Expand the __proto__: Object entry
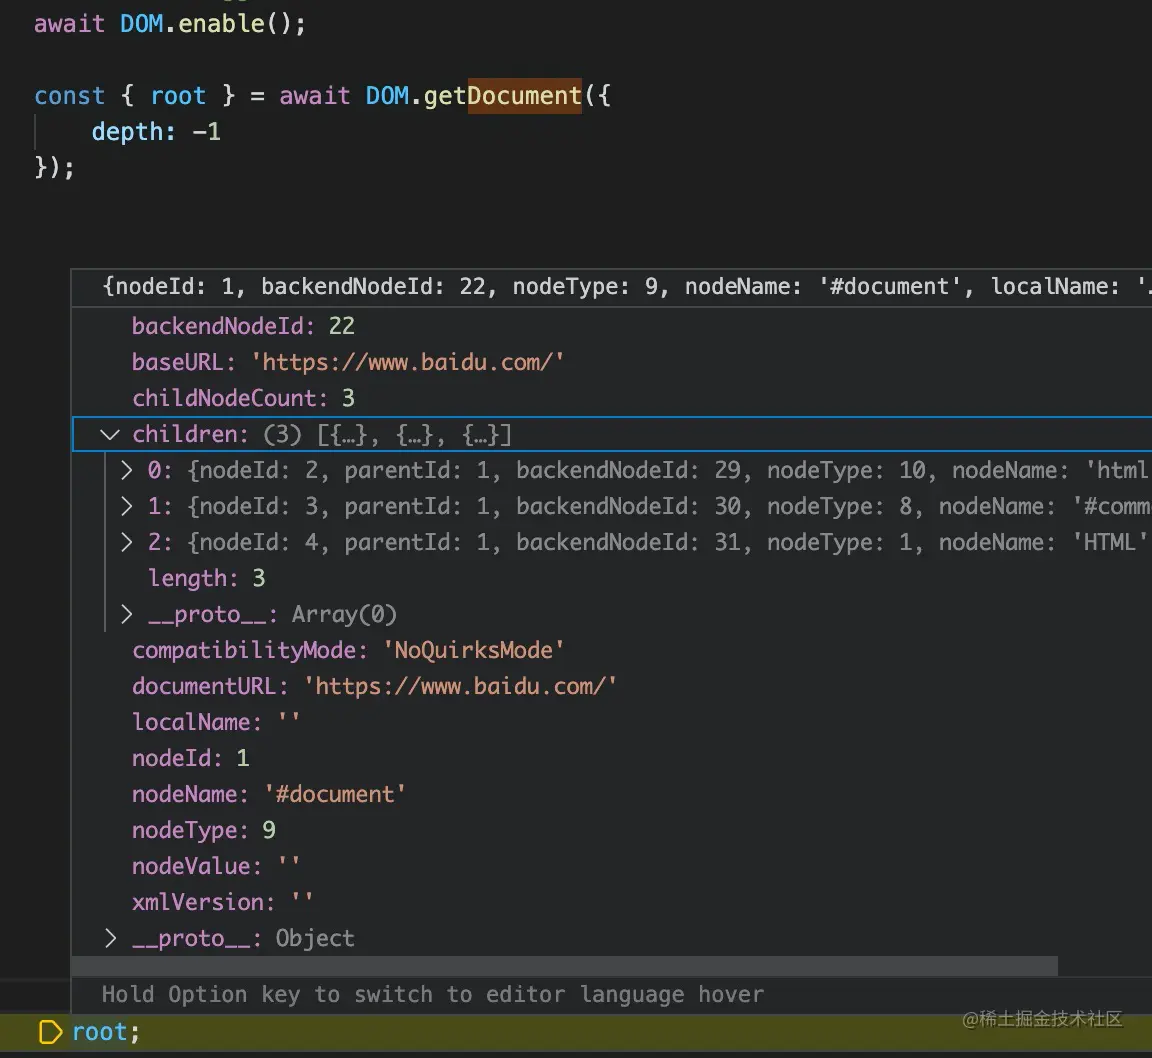The width and height of the screenshot is (1152, 1058). pos(110,938)
